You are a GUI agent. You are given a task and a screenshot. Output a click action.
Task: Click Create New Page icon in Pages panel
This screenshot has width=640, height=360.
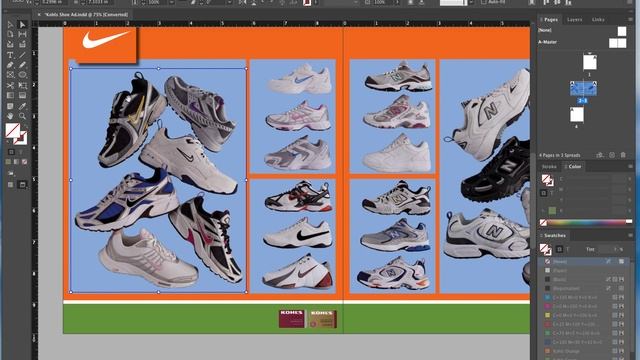click(612, 155)
